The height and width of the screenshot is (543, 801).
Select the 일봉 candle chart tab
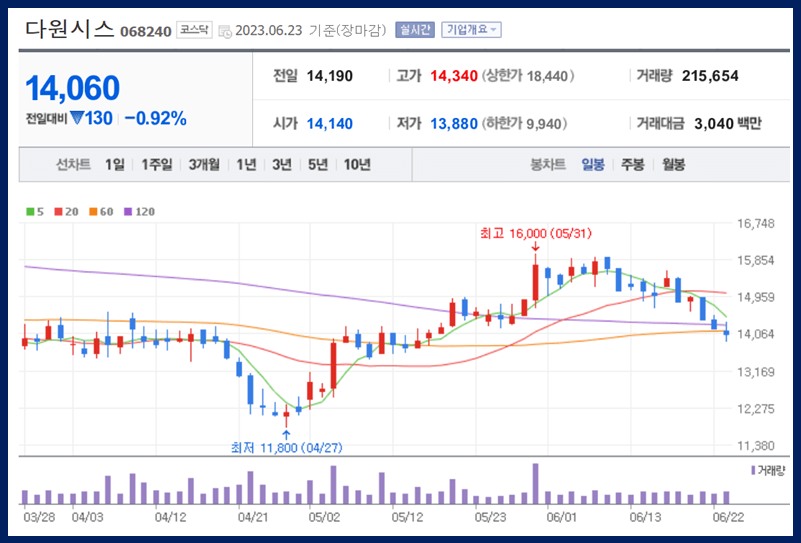tap(593, 164)
